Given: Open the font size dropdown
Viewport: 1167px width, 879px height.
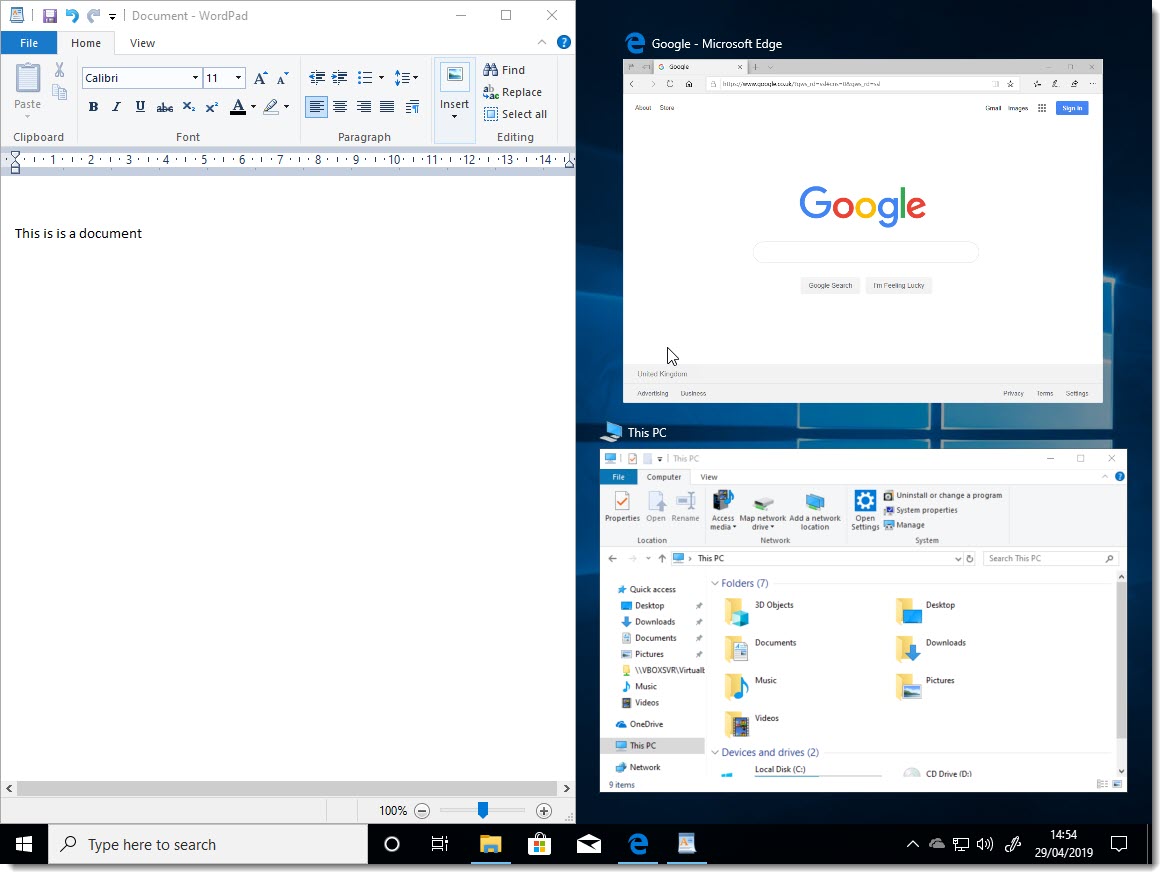Looking at the screenshot, I should tap(236, 77).
